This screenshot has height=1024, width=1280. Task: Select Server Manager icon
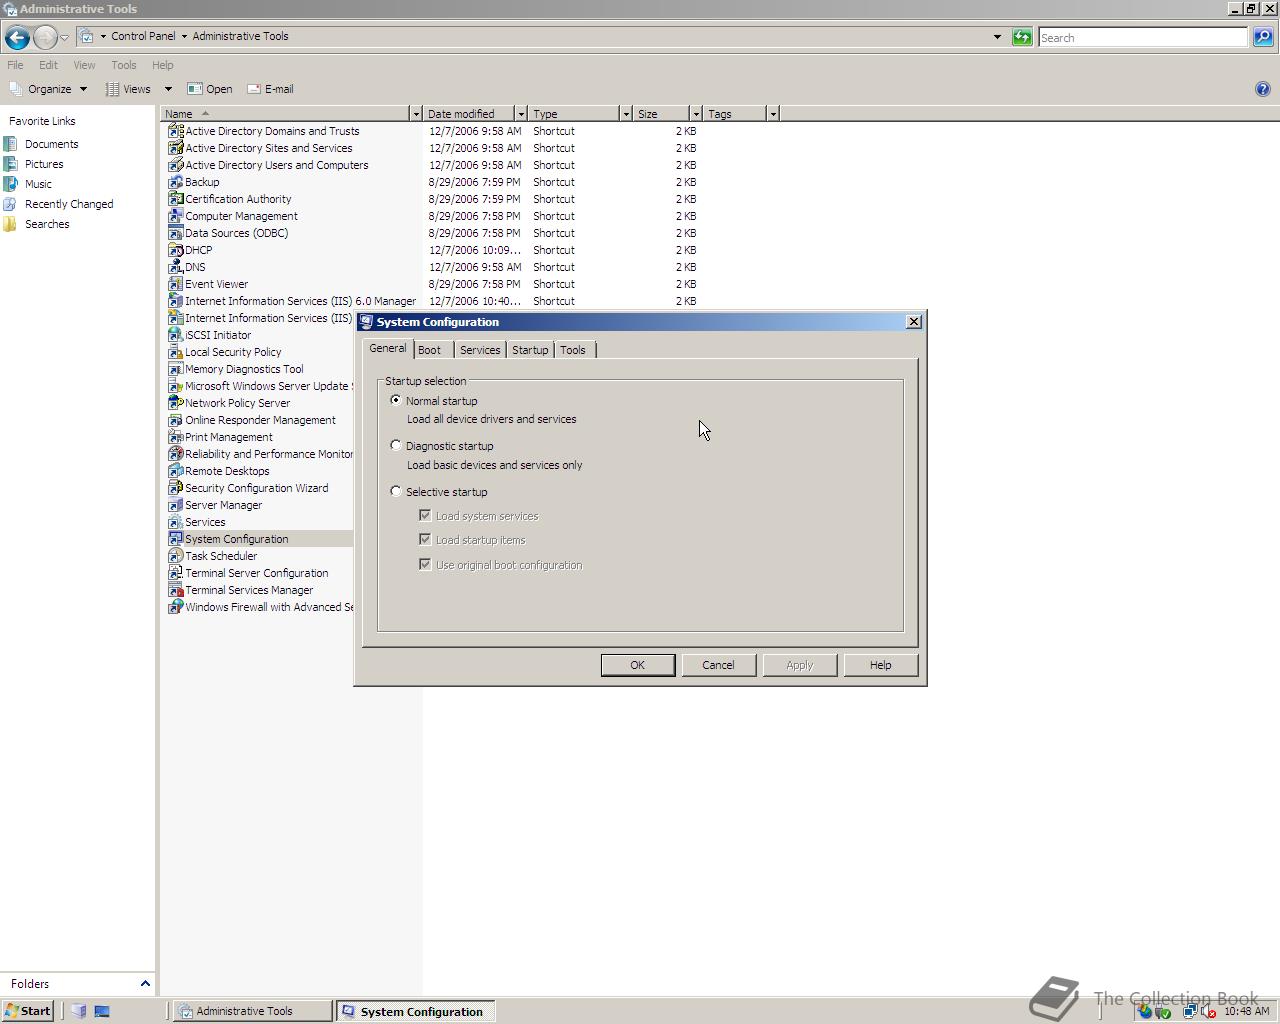(x=175, y=505)
